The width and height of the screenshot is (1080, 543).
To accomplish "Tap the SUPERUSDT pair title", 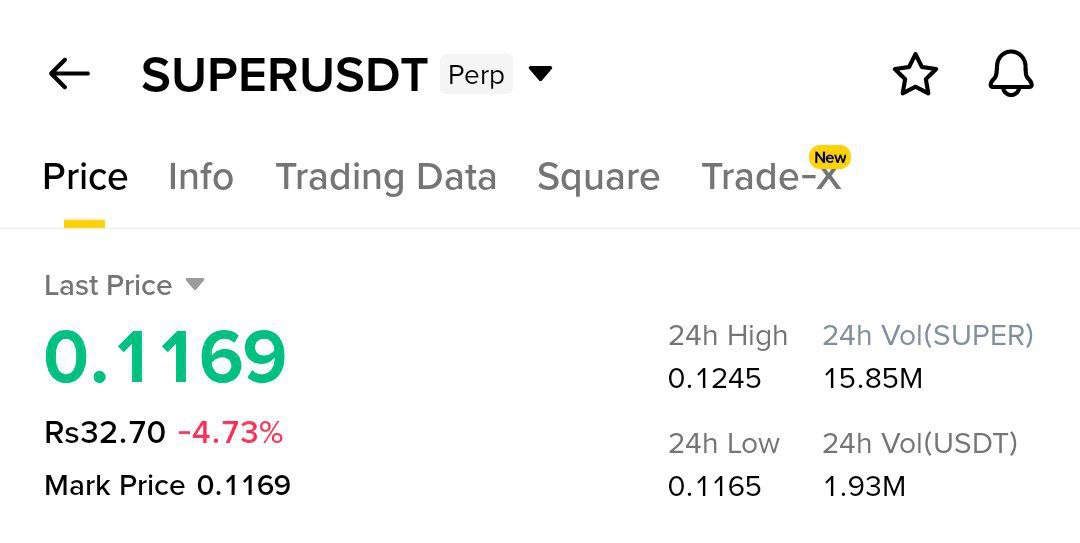I will tap(284, 76).
